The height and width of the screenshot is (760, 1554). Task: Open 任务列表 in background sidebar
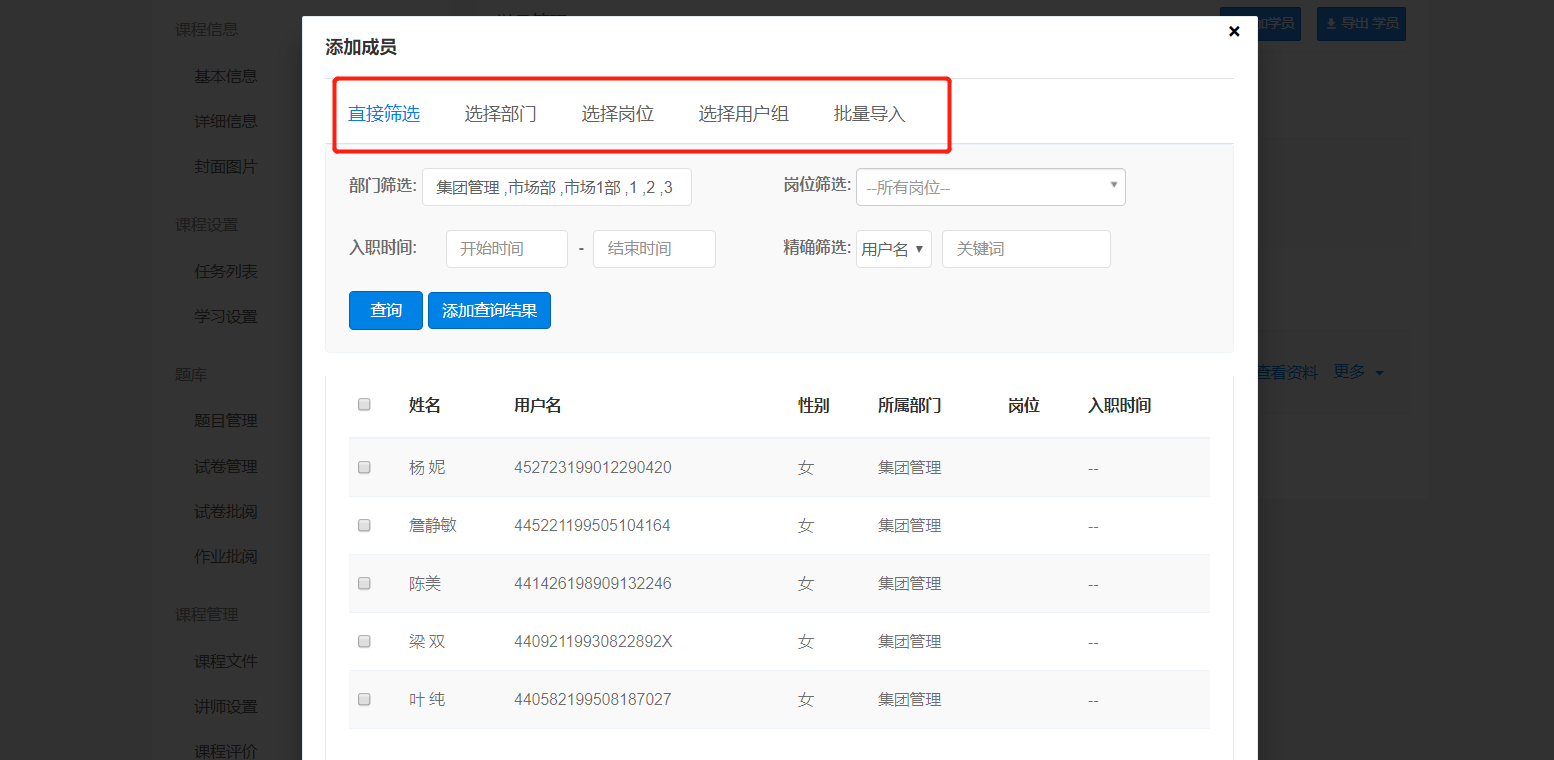coord(226,271)
